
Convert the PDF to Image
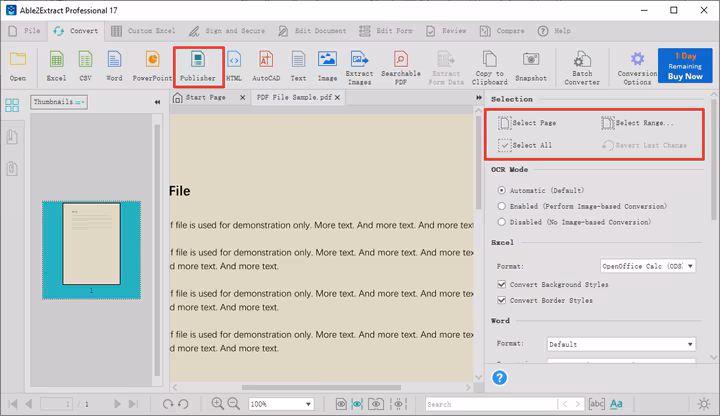point(327,66)
